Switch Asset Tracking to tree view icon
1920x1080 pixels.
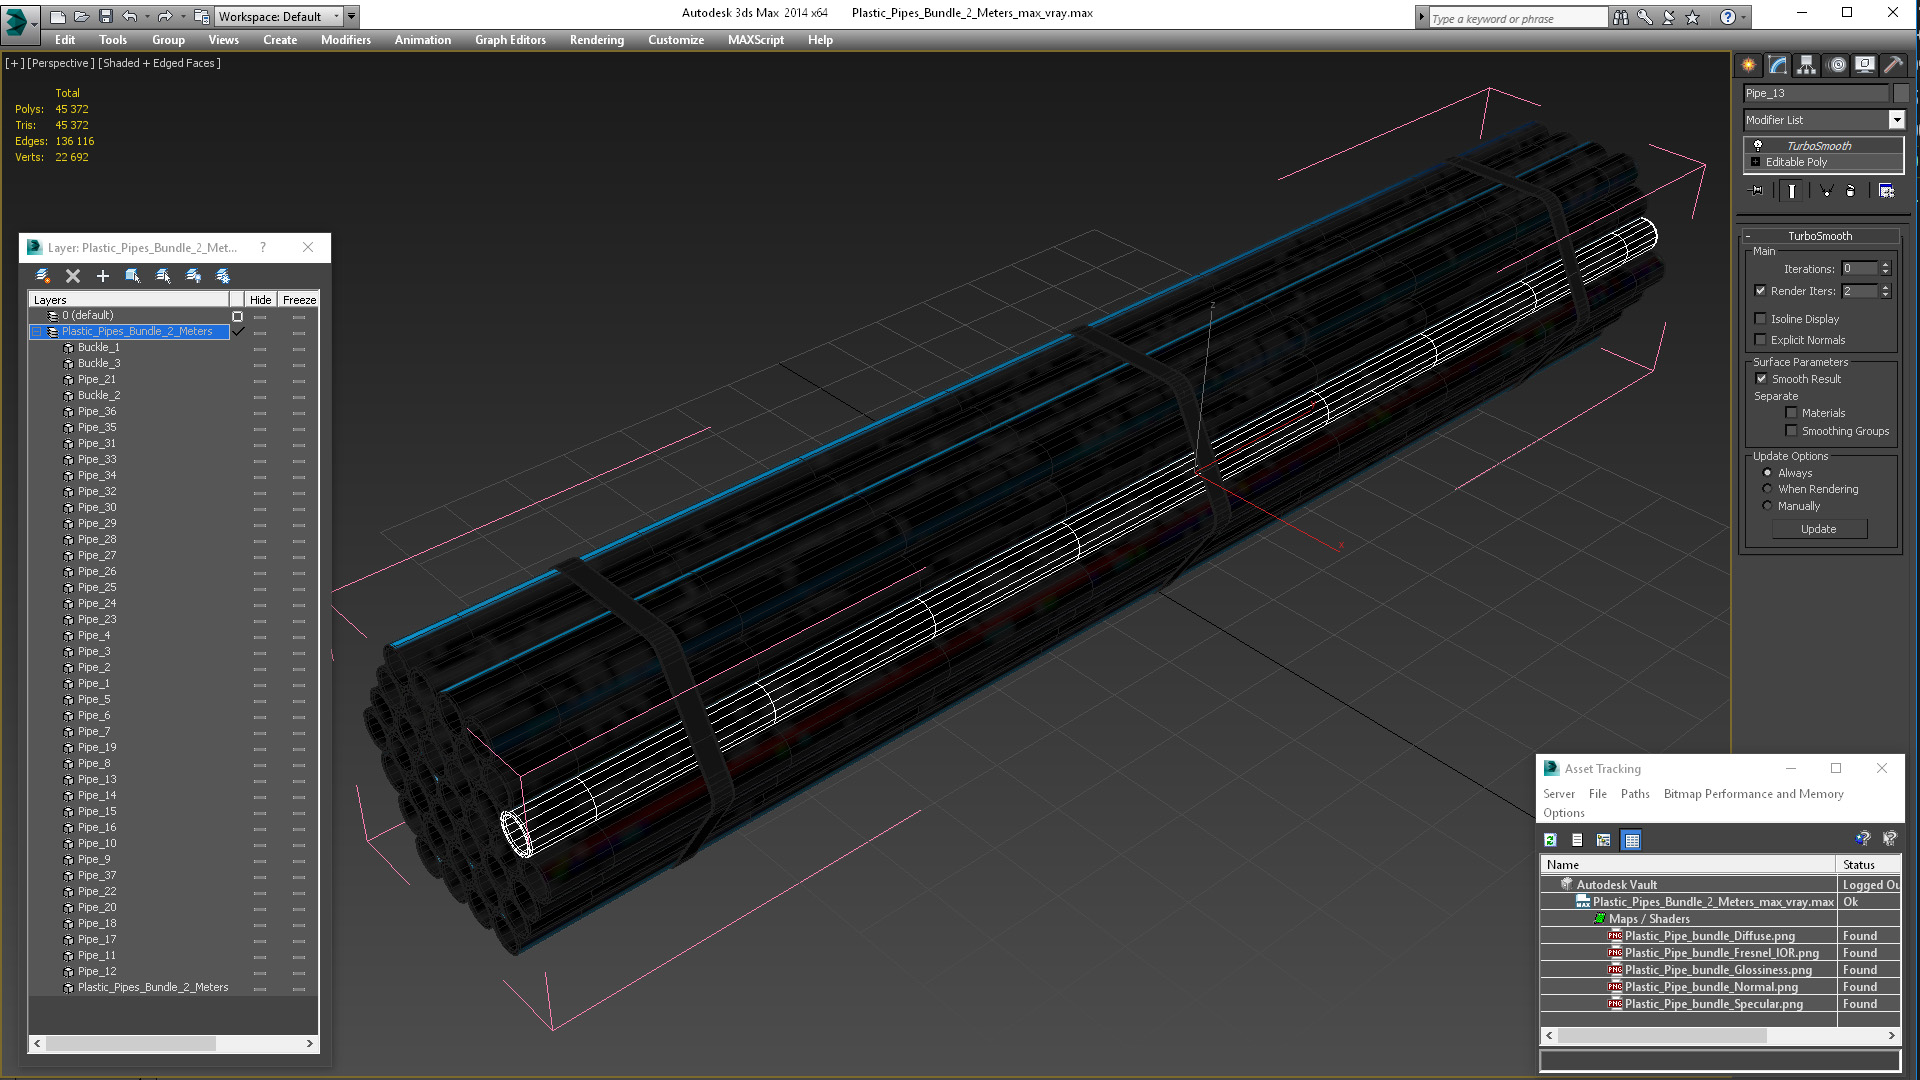click(1604, 840)
